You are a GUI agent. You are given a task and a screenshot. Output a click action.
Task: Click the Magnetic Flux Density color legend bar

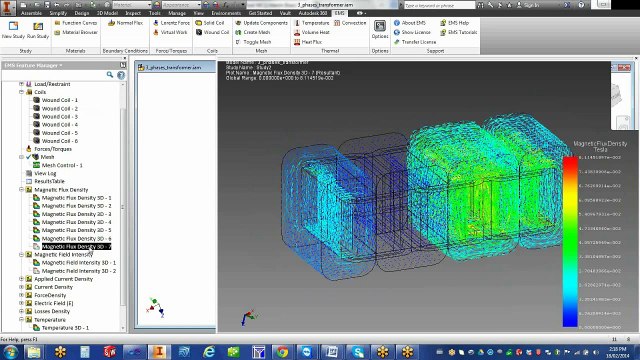click(x=570, y=242)
